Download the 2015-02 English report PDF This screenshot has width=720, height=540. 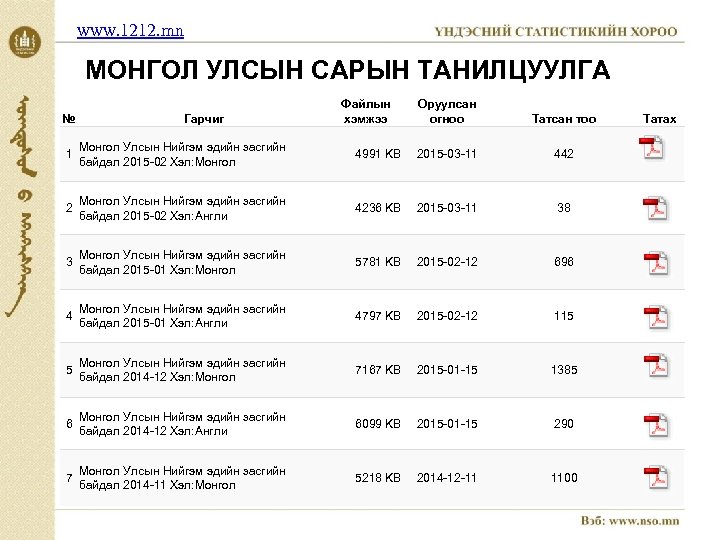pos(655,209)
